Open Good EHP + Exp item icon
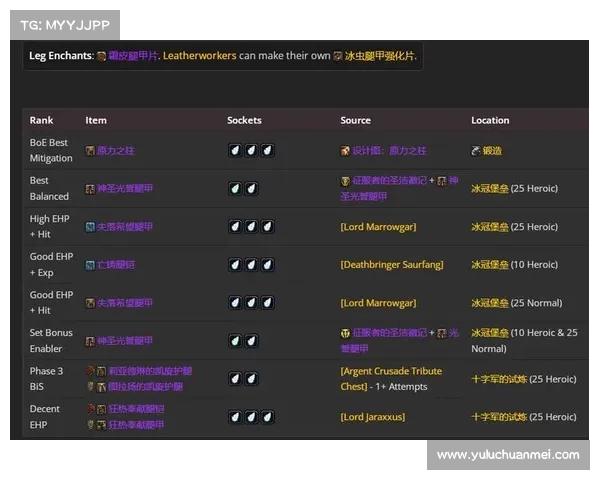Viewport: 600px width, 480px height. coord(90,265)
